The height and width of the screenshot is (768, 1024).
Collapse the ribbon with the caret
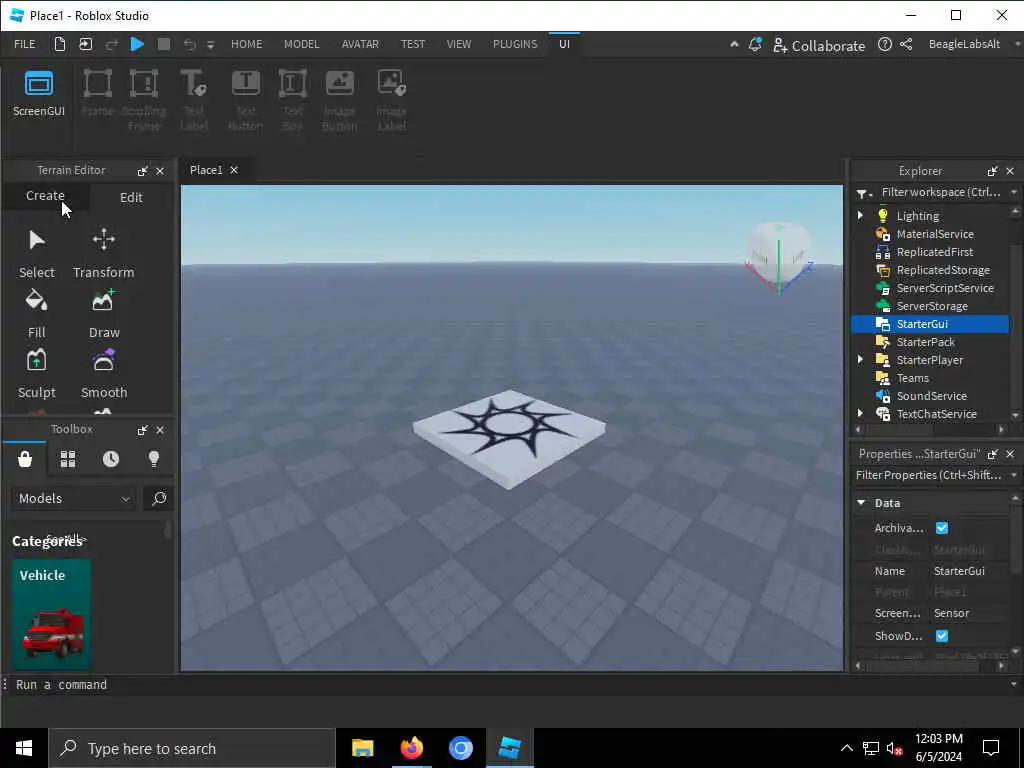click(734, 44)
